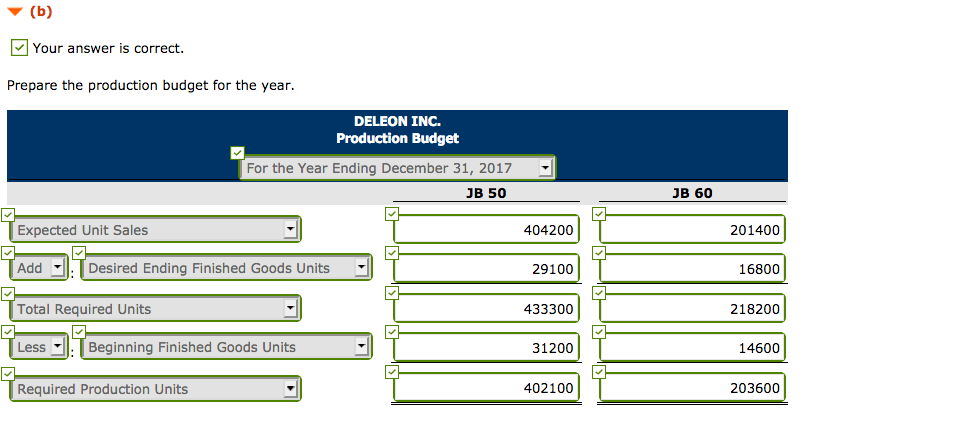Viewport: 958px width, 421px height.
Task: Select the JB 50 field showing 29100
Action: click(x=486, y=268)
